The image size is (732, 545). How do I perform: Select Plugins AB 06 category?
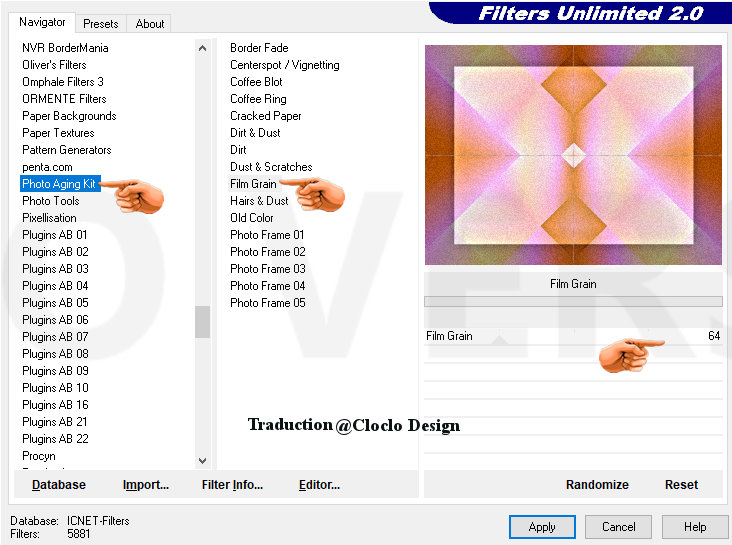tap(55, 320)
